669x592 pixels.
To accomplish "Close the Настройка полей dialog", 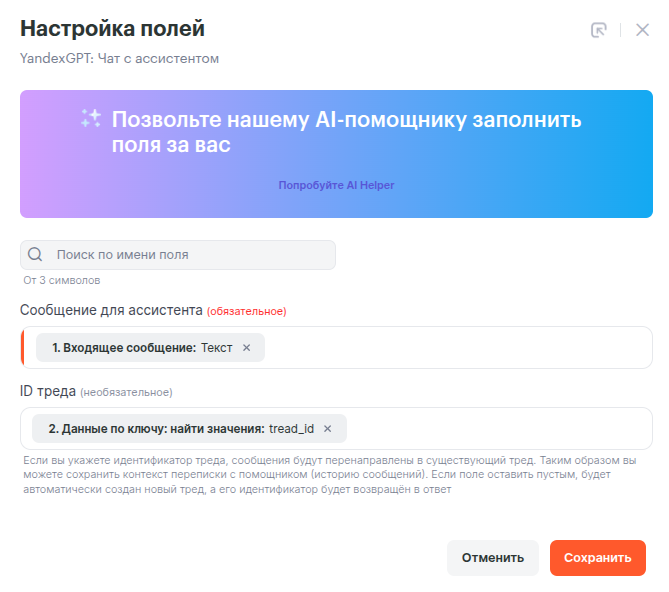I will click(x=642, y=30).
